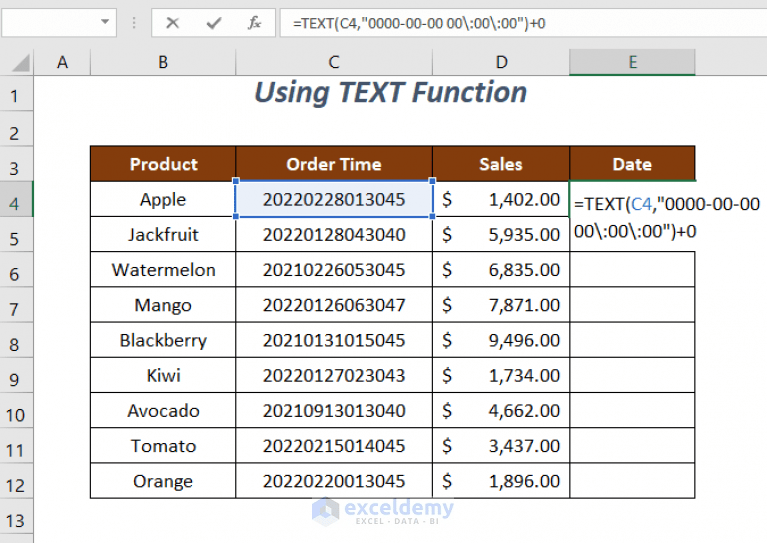Select order time cell 20220127023043
The image size is (767, 543).
click(x=334, y=375)
